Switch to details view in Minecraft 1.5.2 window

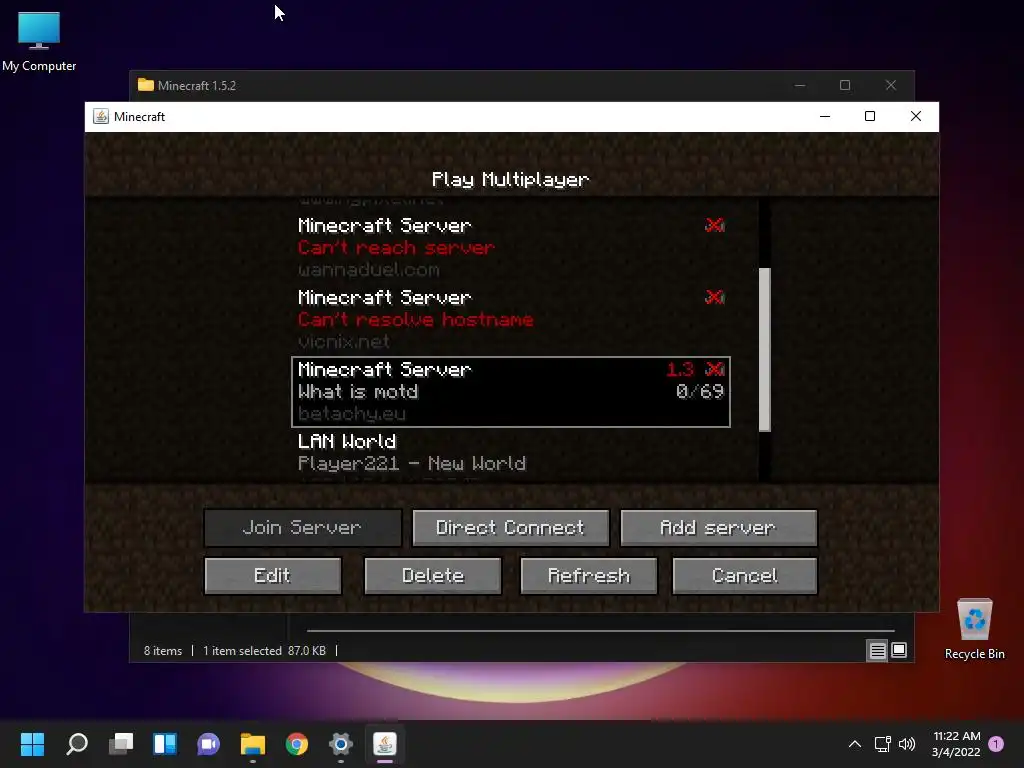tap(877, 650)
